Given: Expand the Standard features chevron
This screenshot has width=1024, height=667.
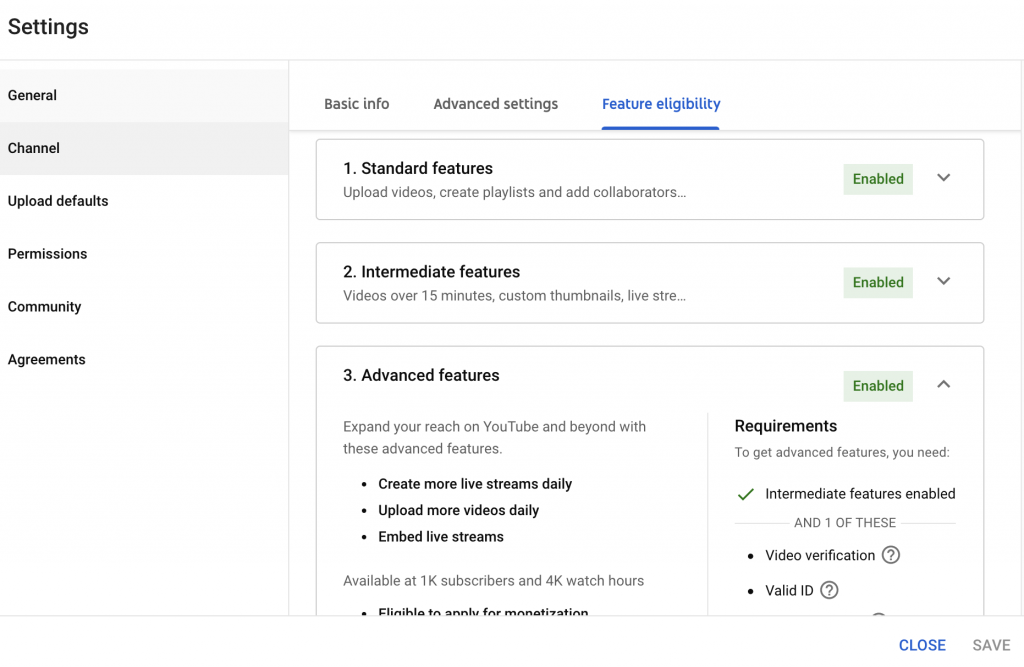Looking at the screenshot, I should point(944,178).
